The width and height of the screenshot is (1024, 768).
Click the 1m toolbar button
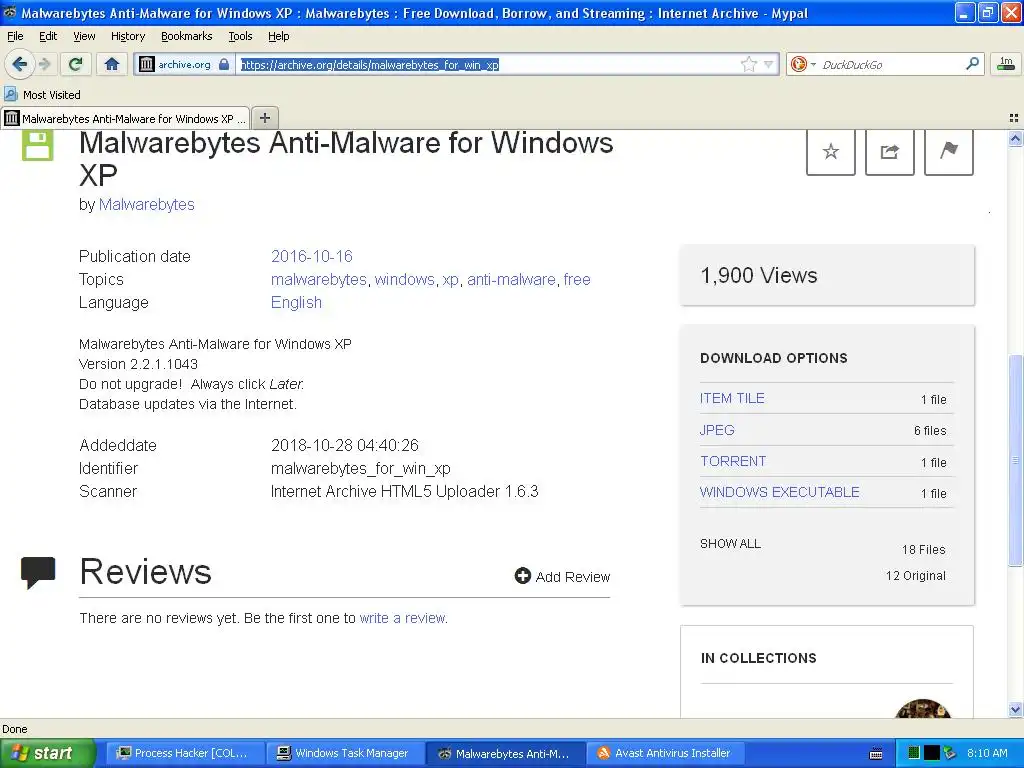pyautogui.click(x=1006, y=64)
